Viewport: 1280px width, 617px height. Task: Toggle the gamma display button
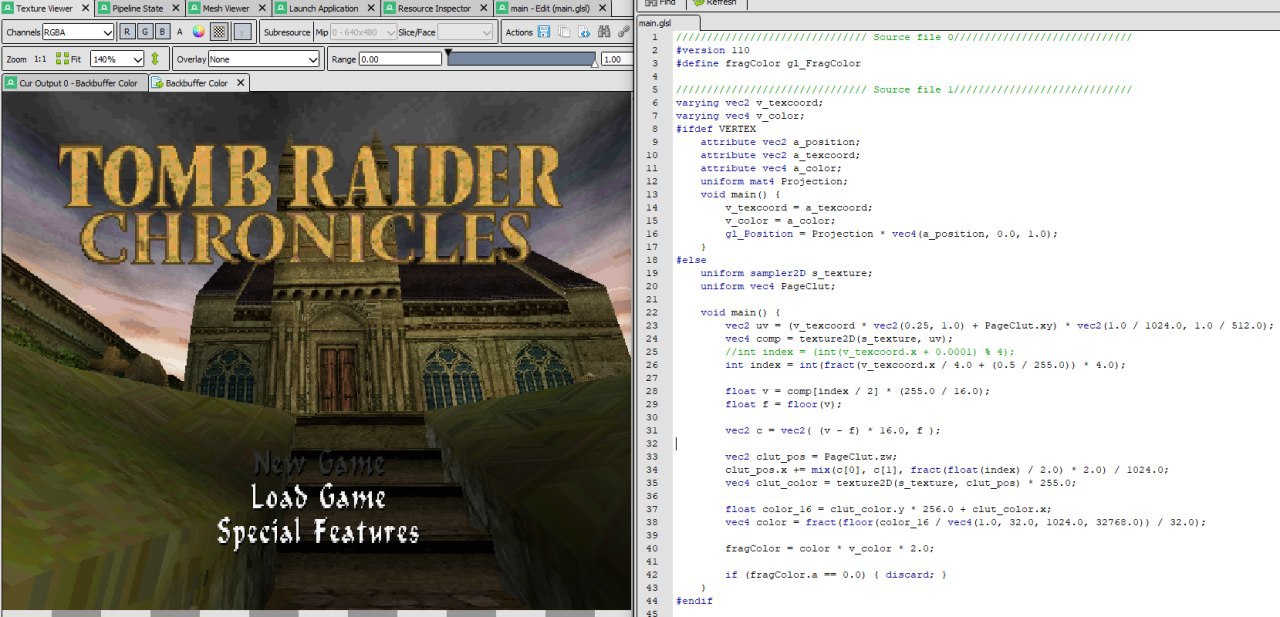(243, 32)
